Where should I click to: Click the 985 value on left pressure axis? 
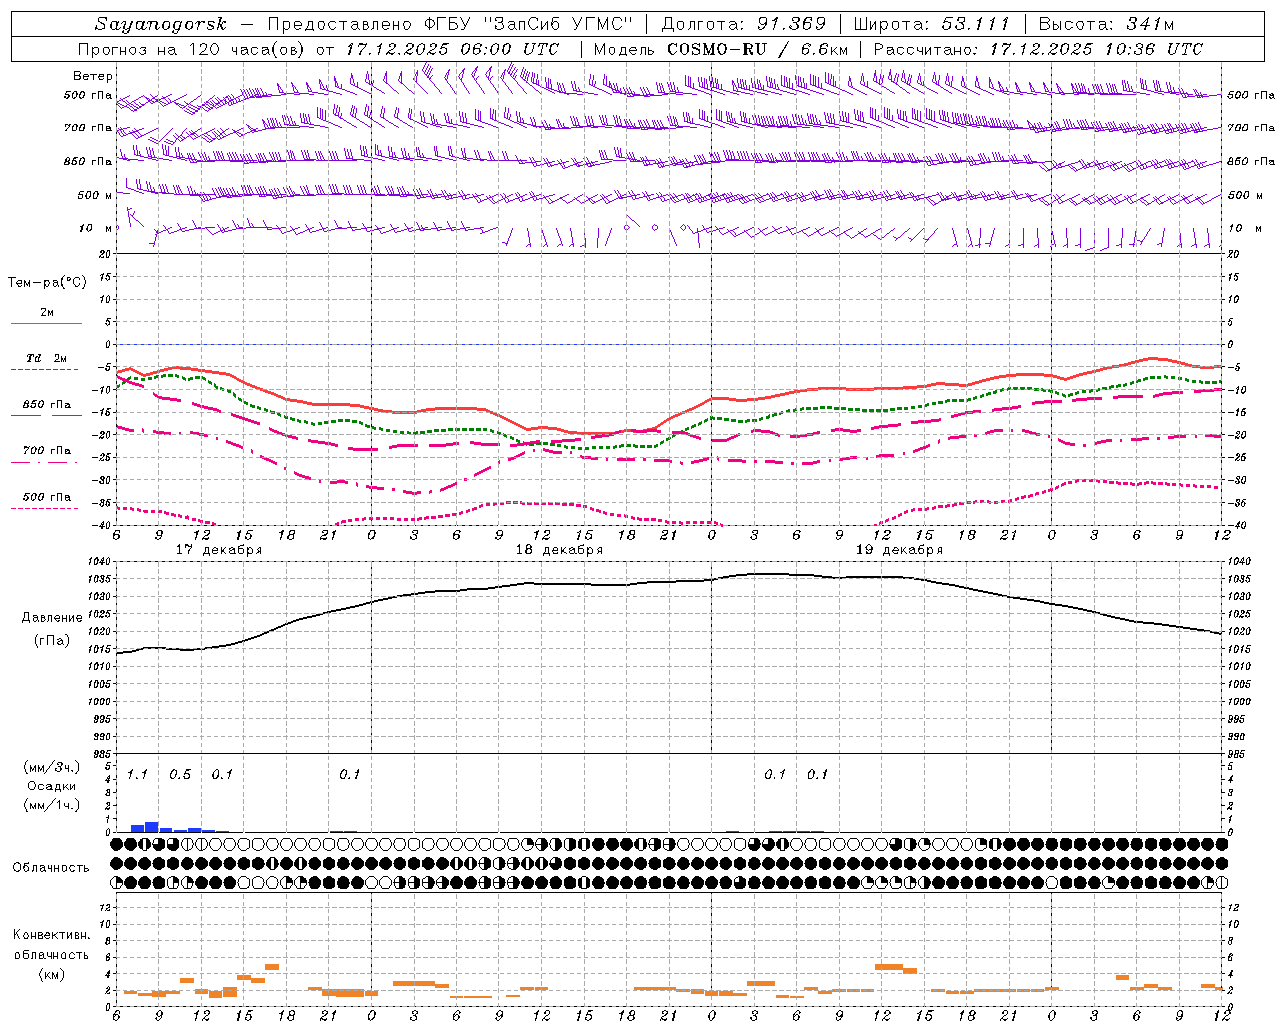pos(104,754)
